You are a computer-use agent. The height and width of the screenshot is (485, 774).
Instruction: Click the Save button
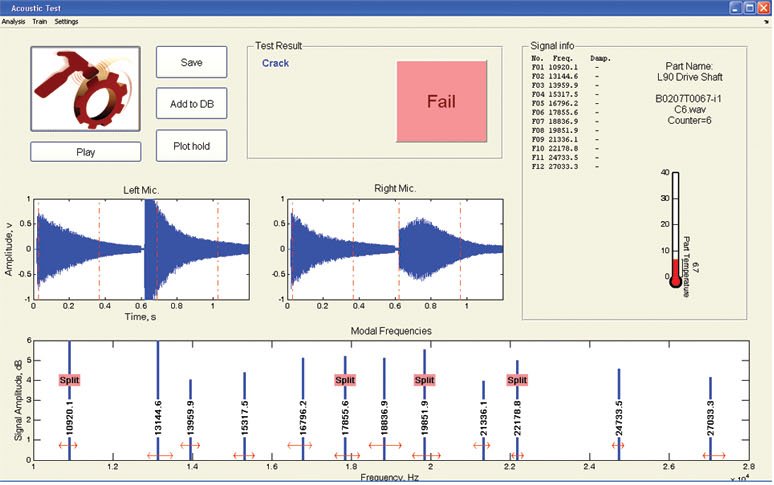pos(191,62)
